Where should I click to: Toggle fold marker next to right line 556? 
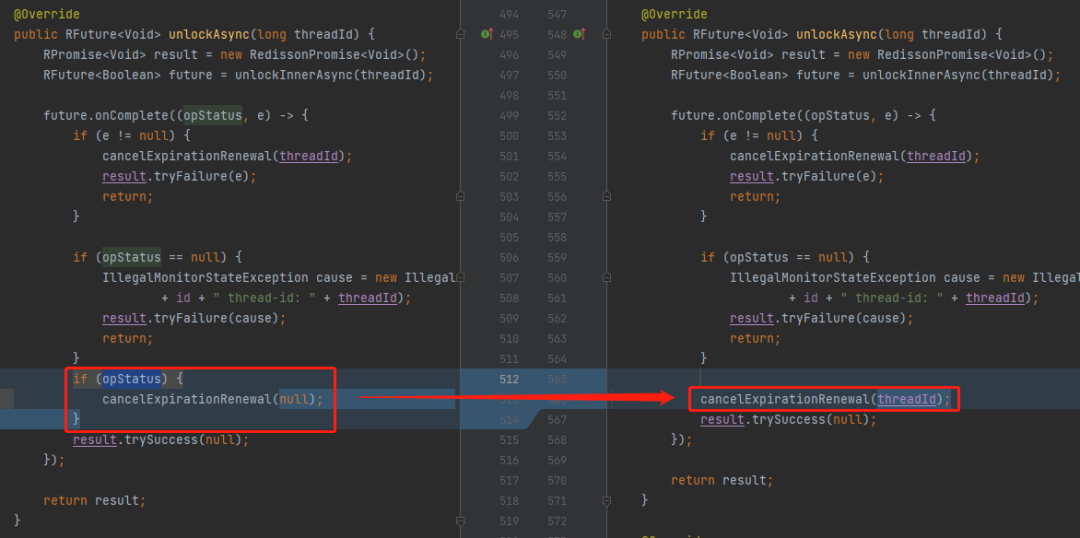(607, 196)
